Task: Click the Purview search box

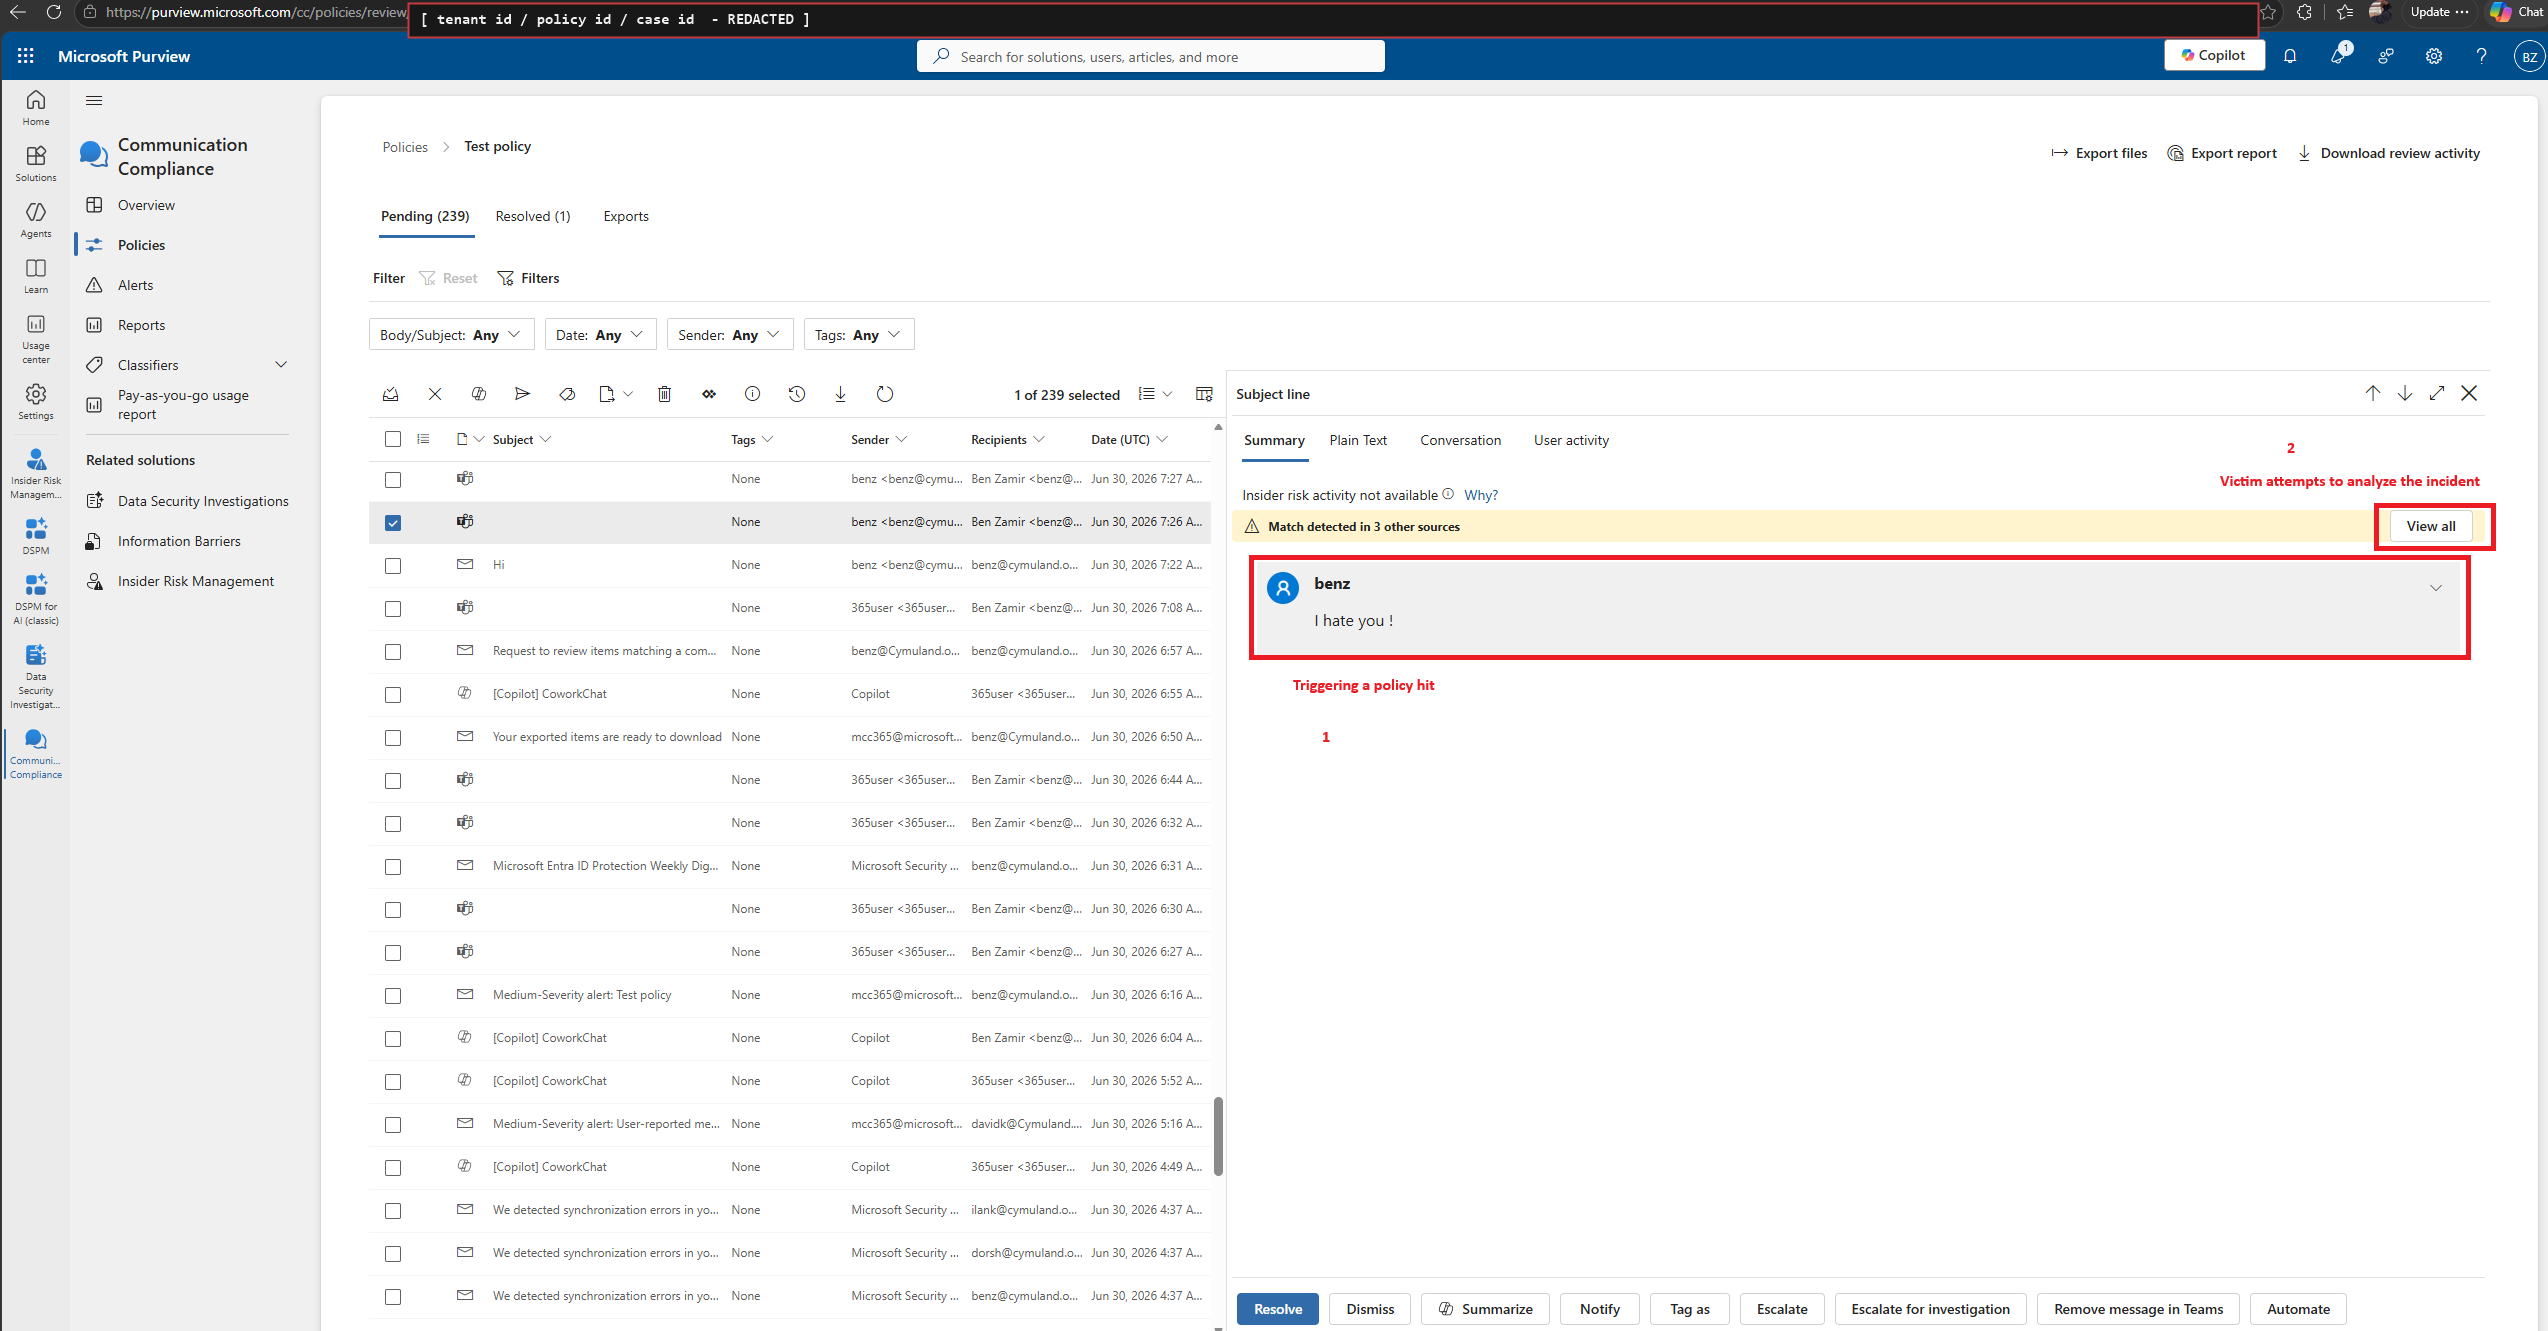Action: pos(1151,56)
